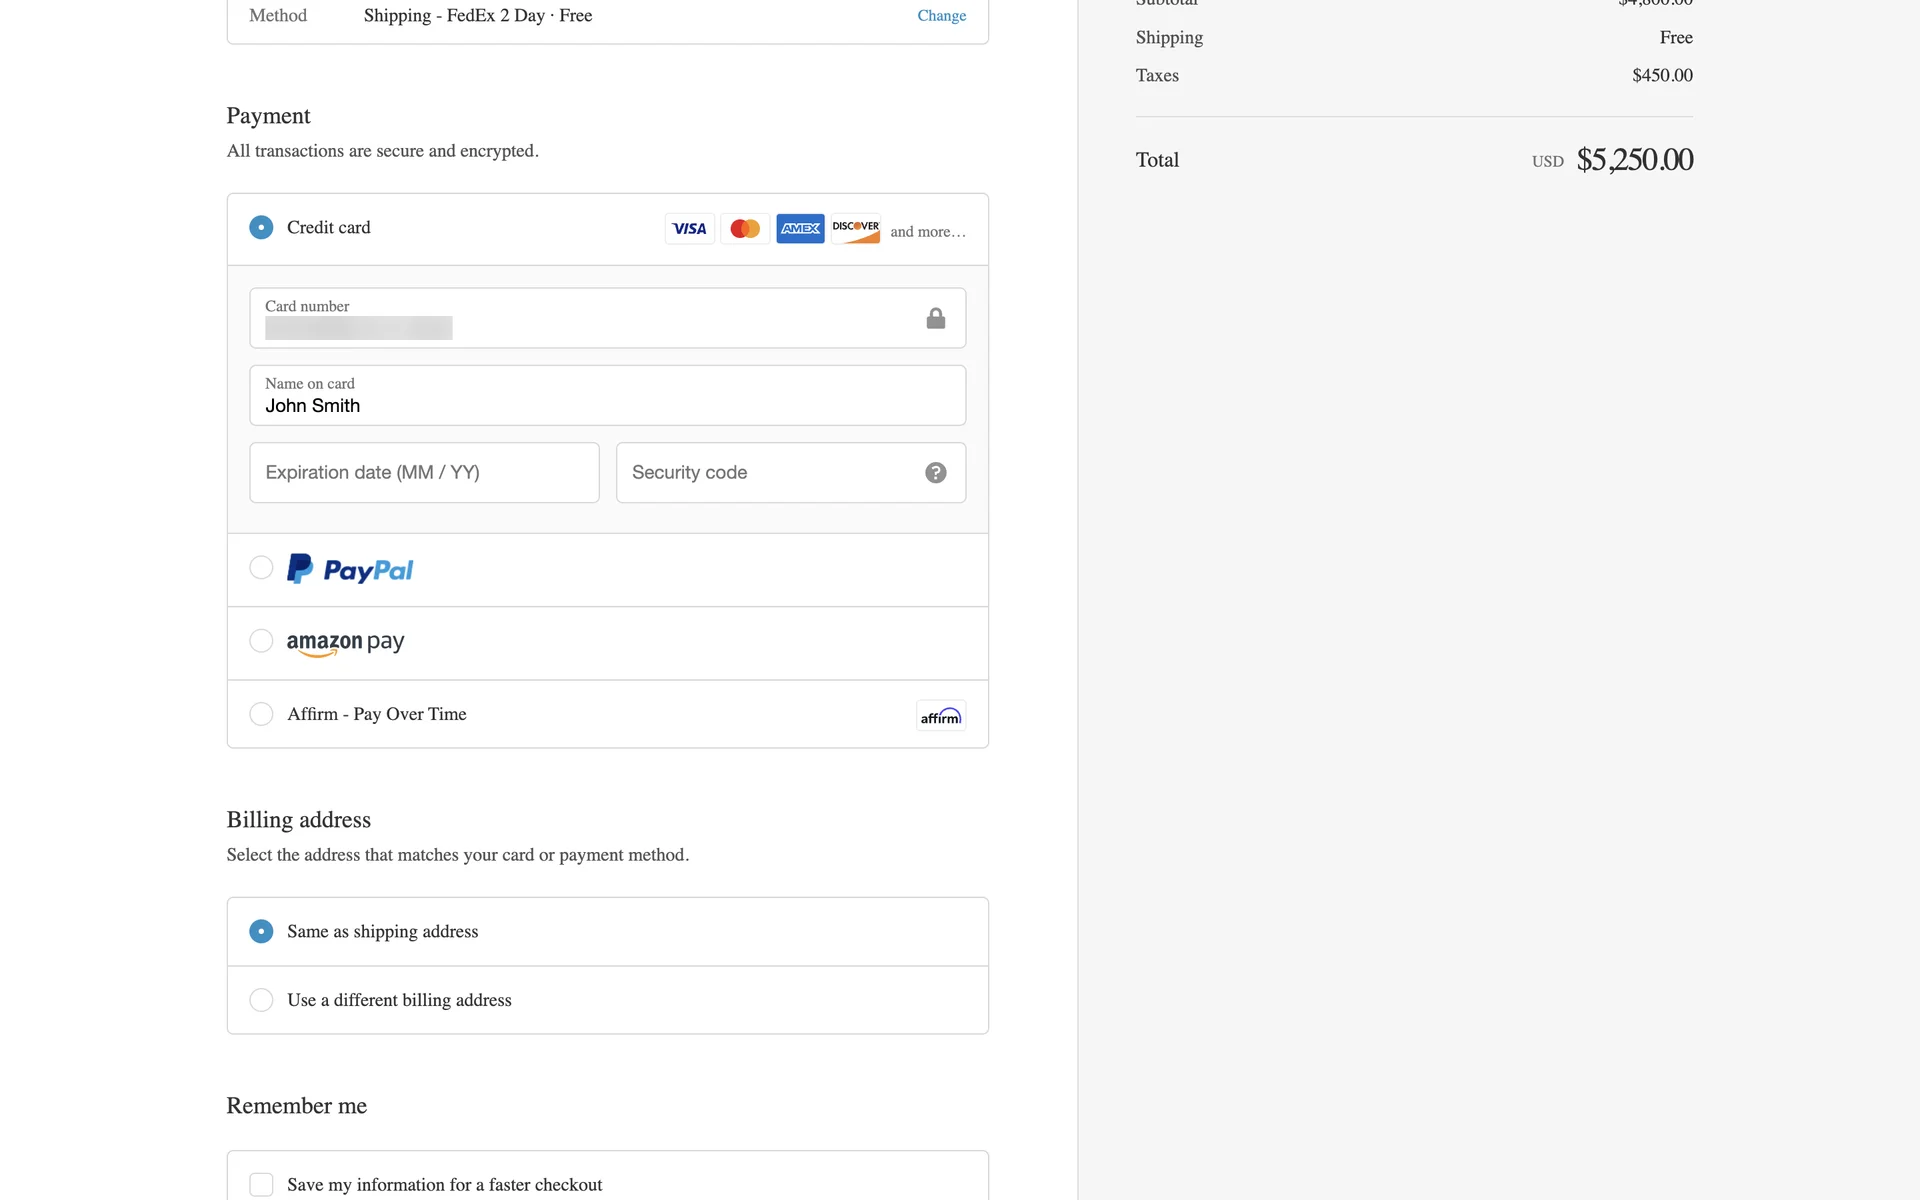
Task: Click the Name on card field
Action: pos(607,396)
